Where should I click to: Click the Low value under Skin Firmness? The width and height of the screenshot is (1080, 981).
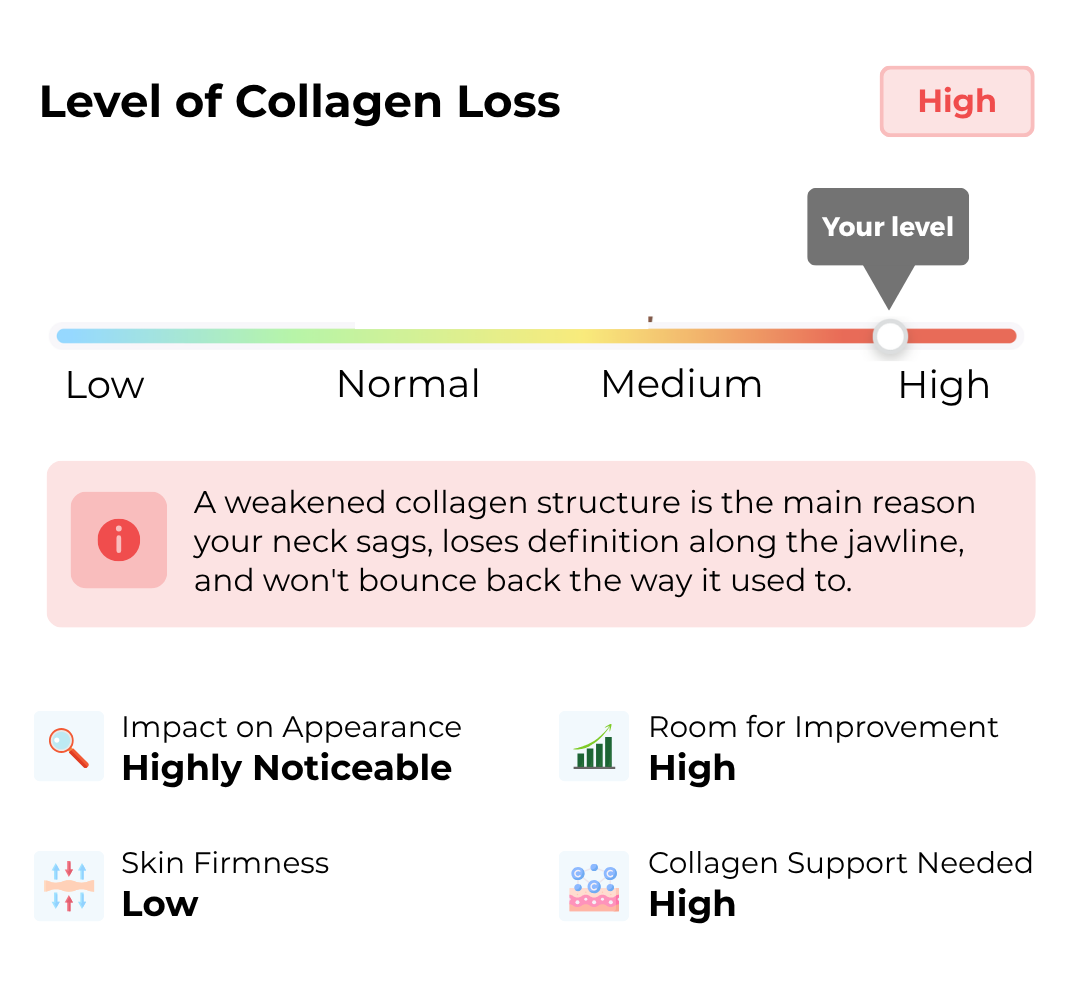(x=160, y=904)
